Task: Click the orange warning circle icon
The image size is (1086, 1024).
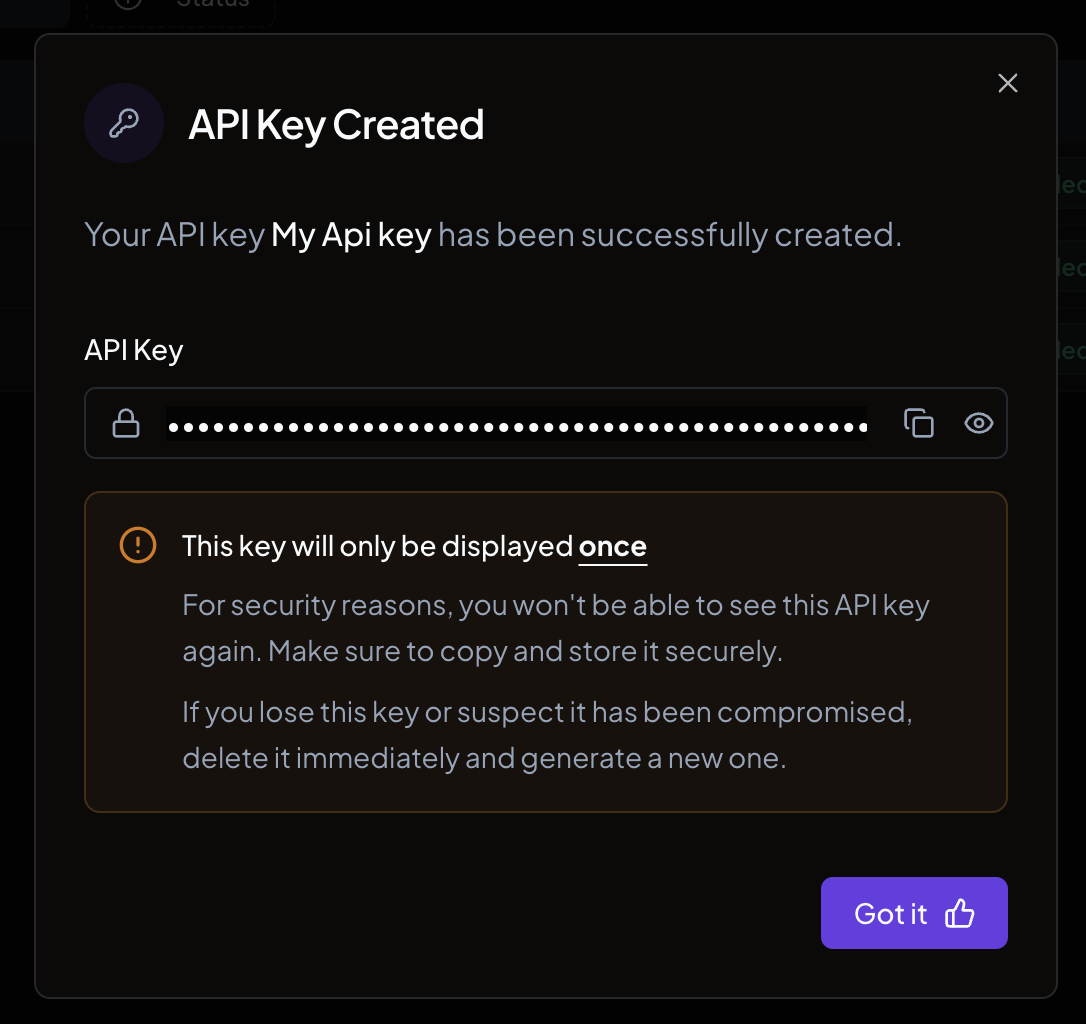Action: tap(137, 545)
